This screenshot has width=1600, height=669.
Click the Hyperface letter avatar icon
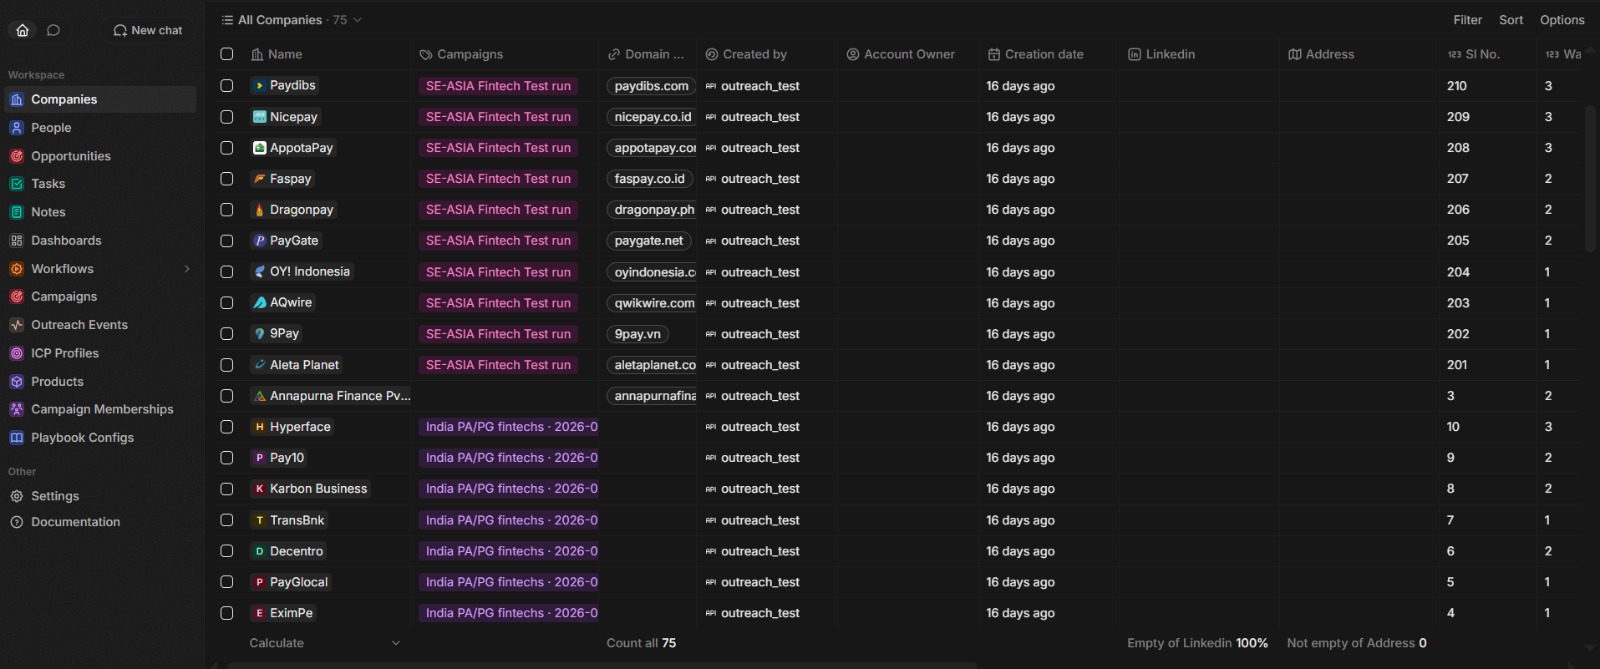(x=259, y=427)
